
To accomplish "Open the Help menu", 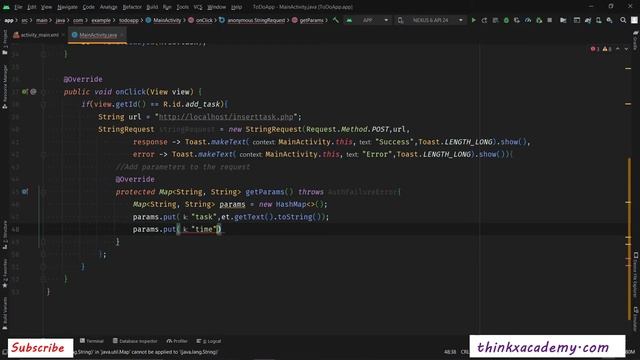I will pos(236,7).
